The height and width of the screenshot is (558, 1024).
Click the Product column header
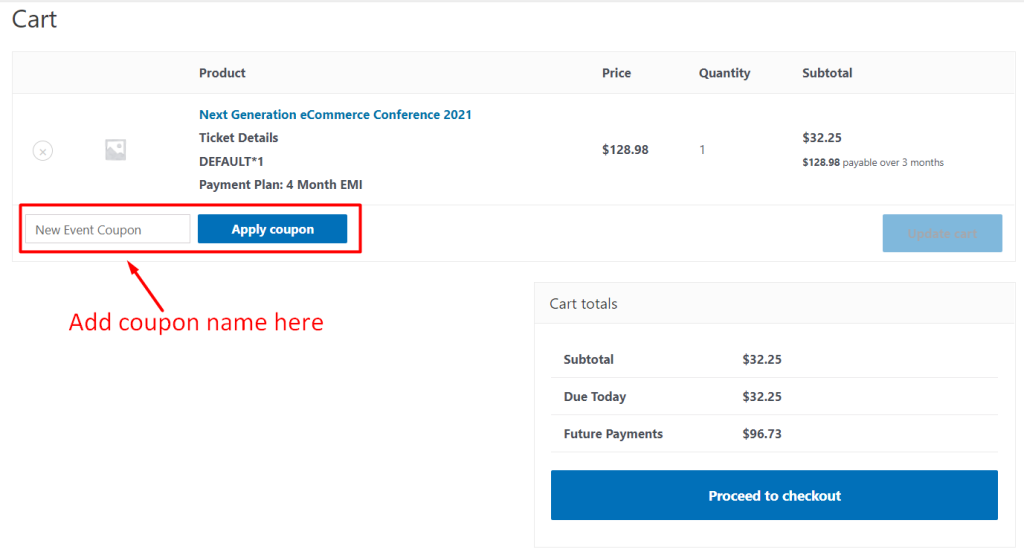(x=222, y=73)
